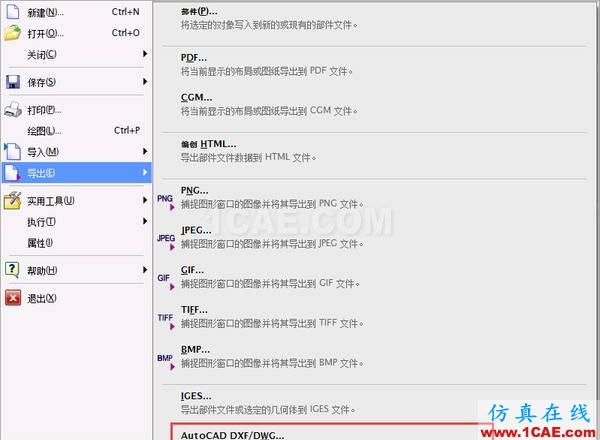Screen dimensions: 600x440
Task: Click the Open folder icon
Action: click(x=13, y=33)
